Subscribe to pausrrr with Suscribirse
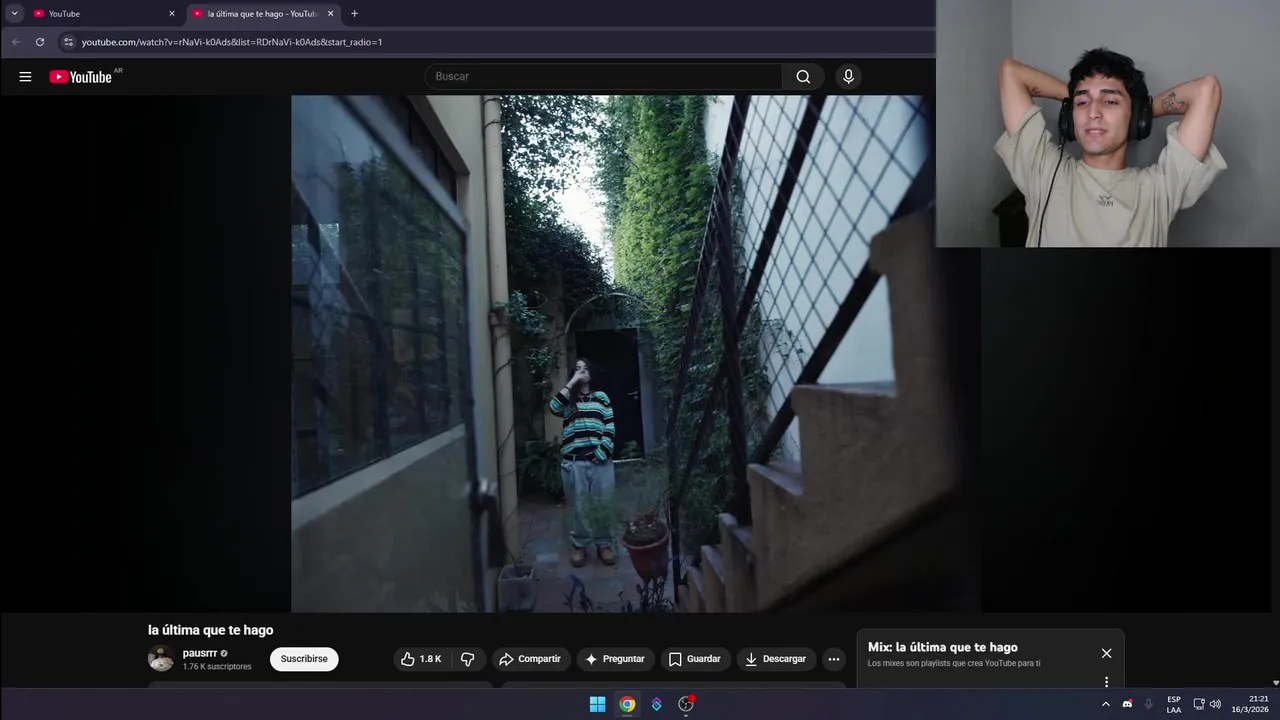1280x720 pixels. [x=304, y=659]
